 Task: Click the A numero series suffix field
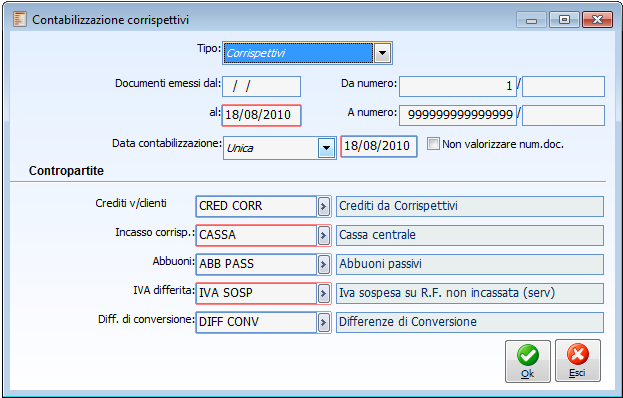(563, 115)
